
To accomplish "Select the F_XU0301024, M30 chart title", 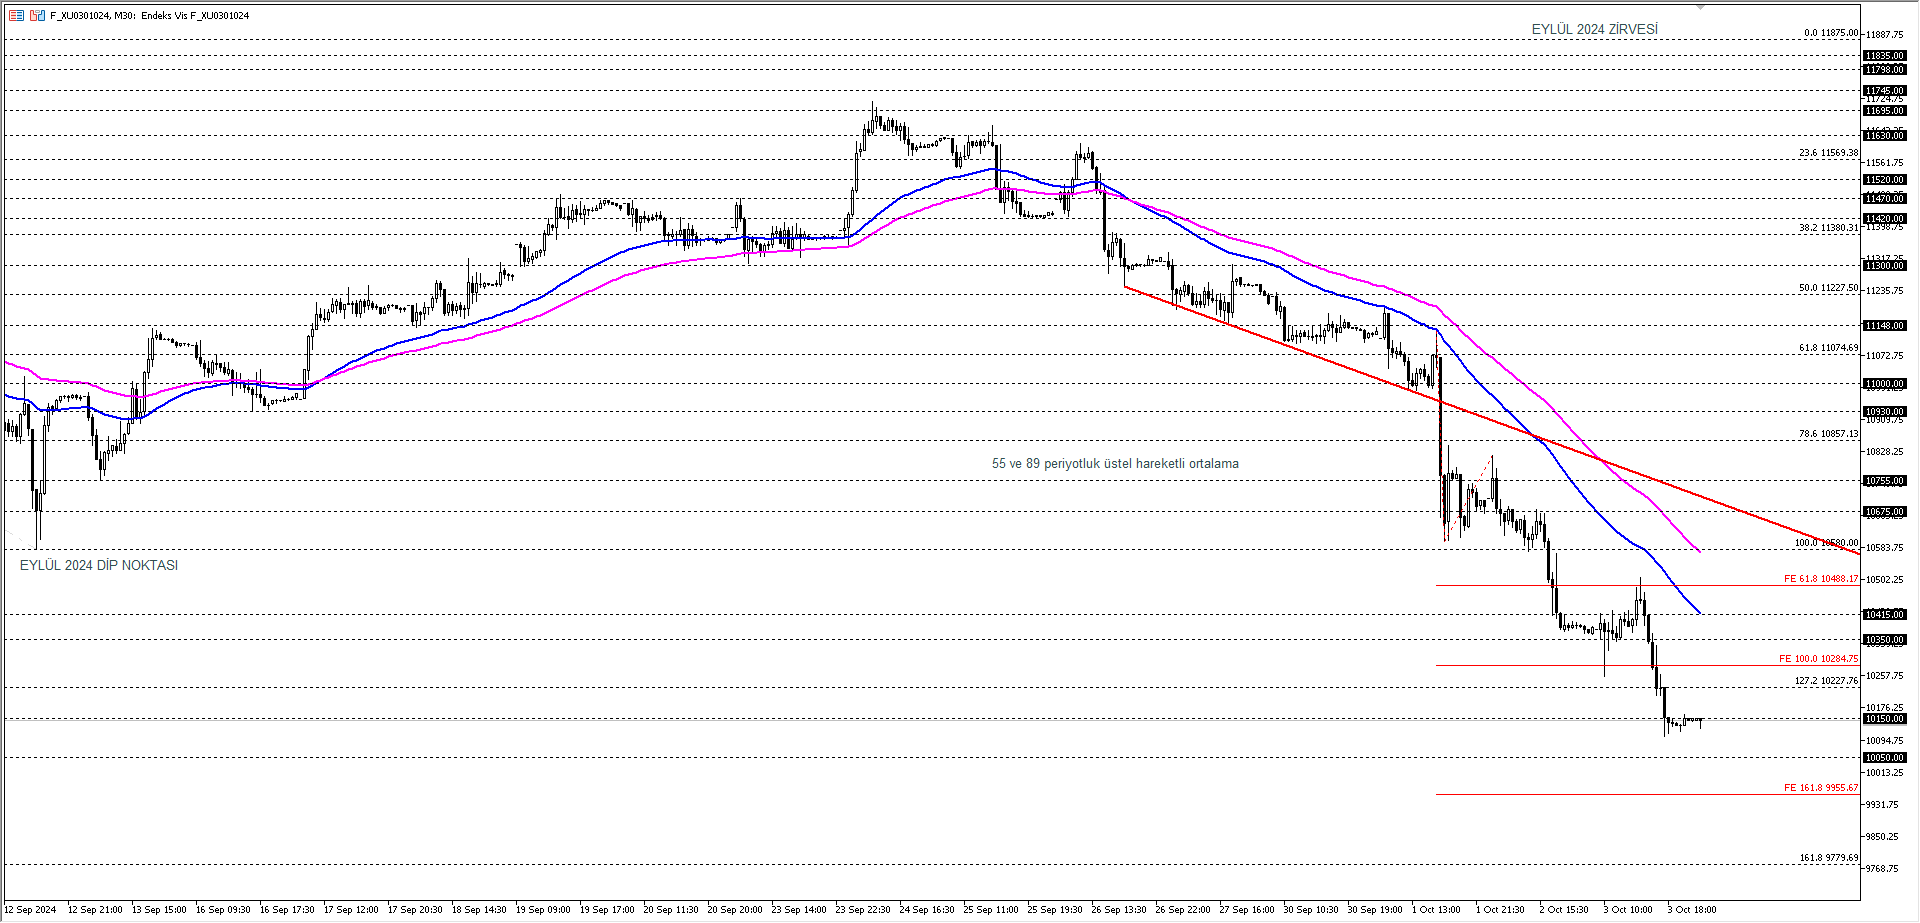I will (150, 15).
